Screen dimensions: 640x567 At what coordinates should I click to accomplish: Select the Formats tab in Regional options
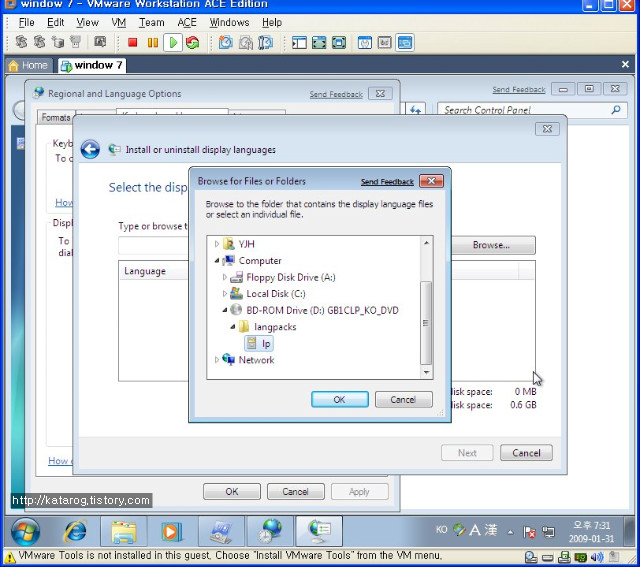click(x=56, y=118)
